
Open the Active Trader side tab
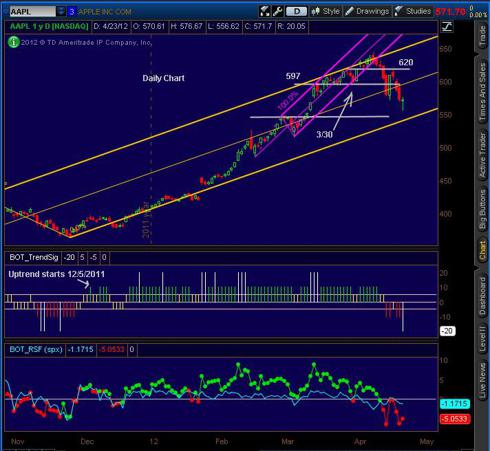483,155
